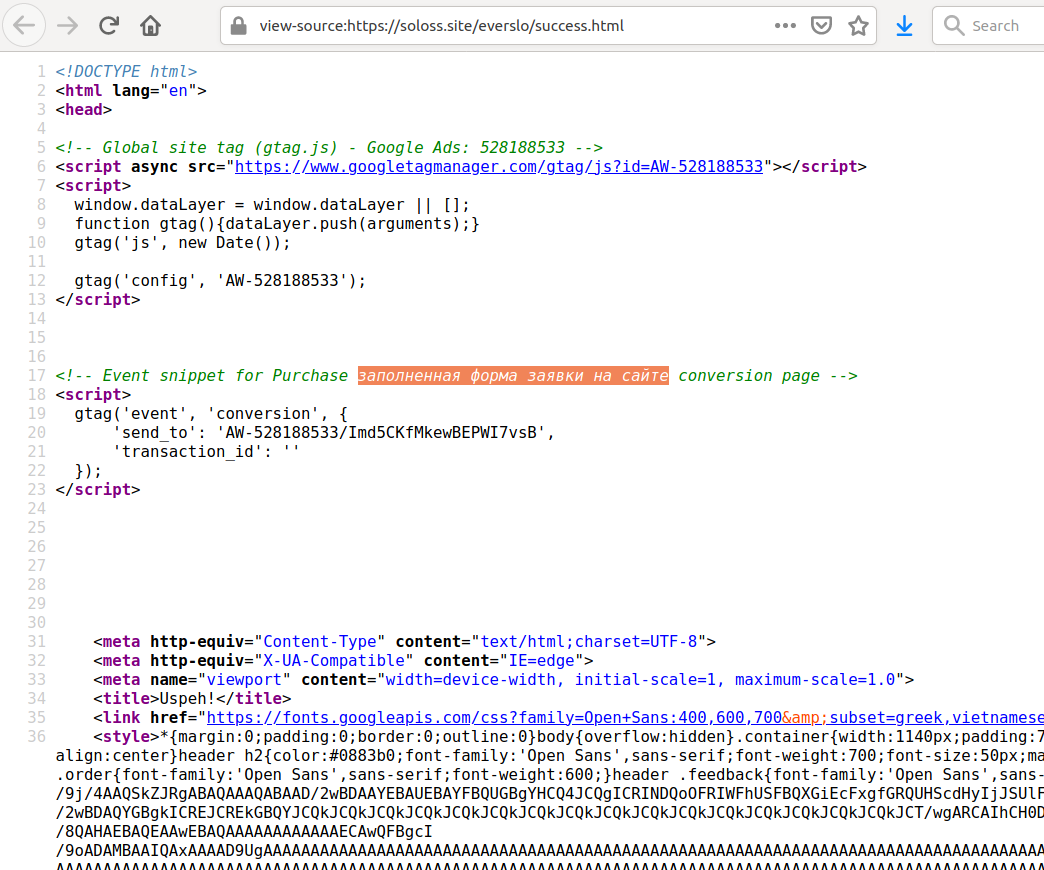1044x870 pixels.
Task: Click the gtag('config', 'AW-528188533') line
Action: [x=220, y=280]
